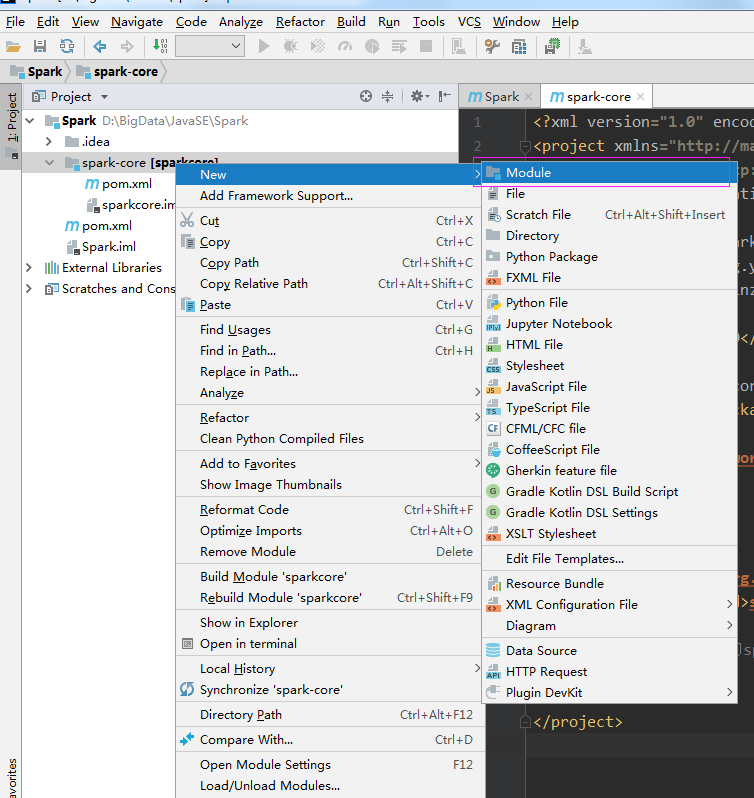Click the Open folder toolbar icon

13,46
